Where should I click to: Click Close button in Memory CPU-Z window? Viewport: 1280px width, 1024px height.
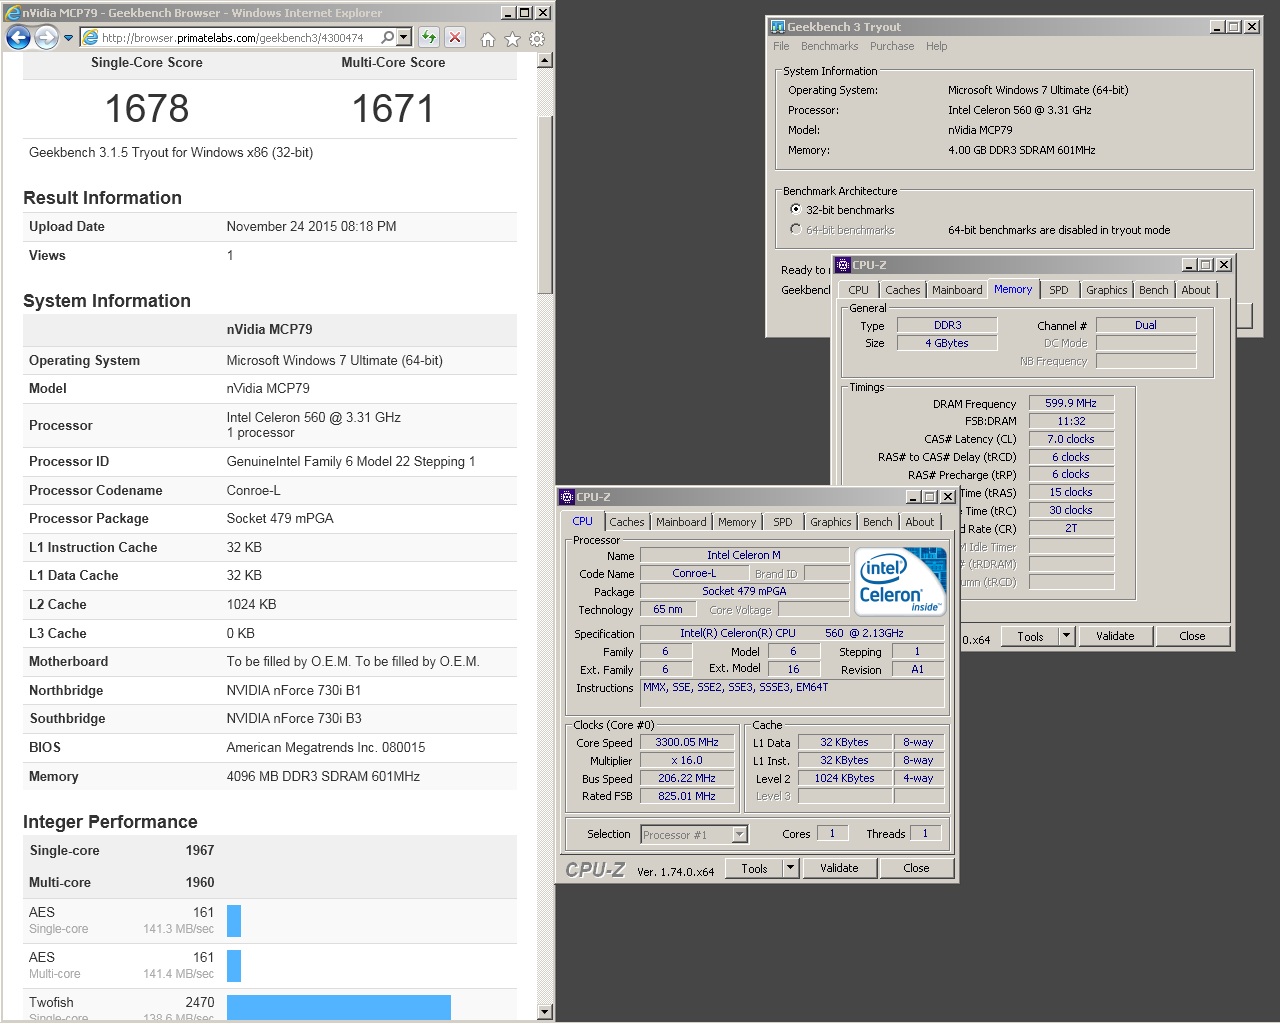[x=1192, y=636]
